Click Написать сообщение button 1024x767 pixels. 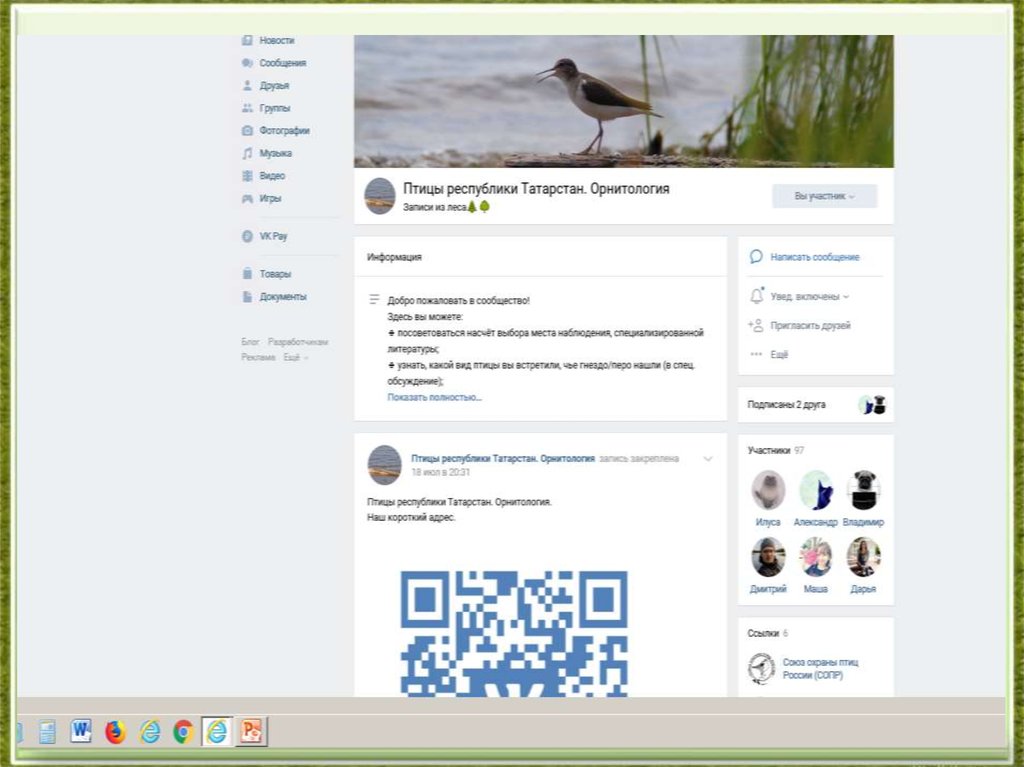tap(814, 257)
